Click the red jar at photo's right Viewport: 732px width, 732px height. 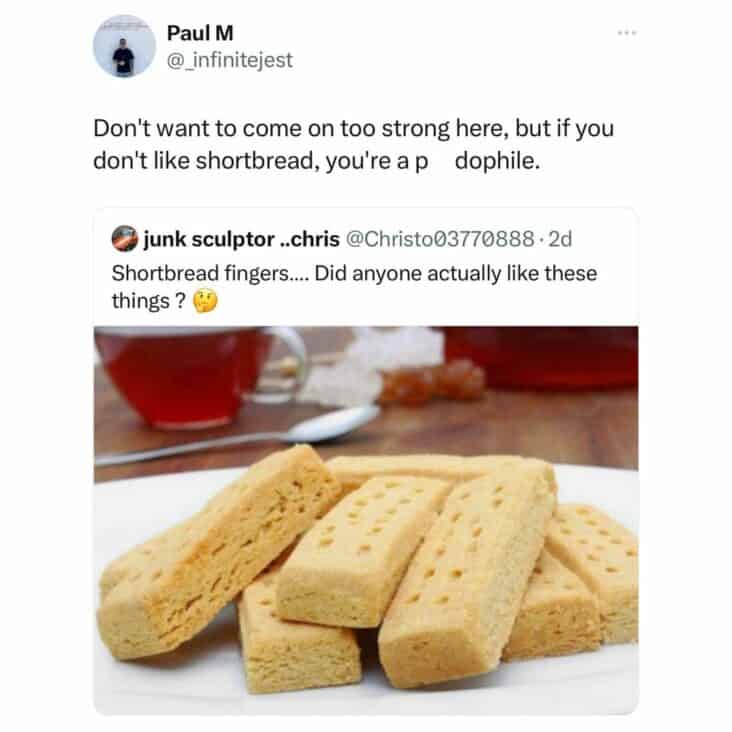coord(542,357)
